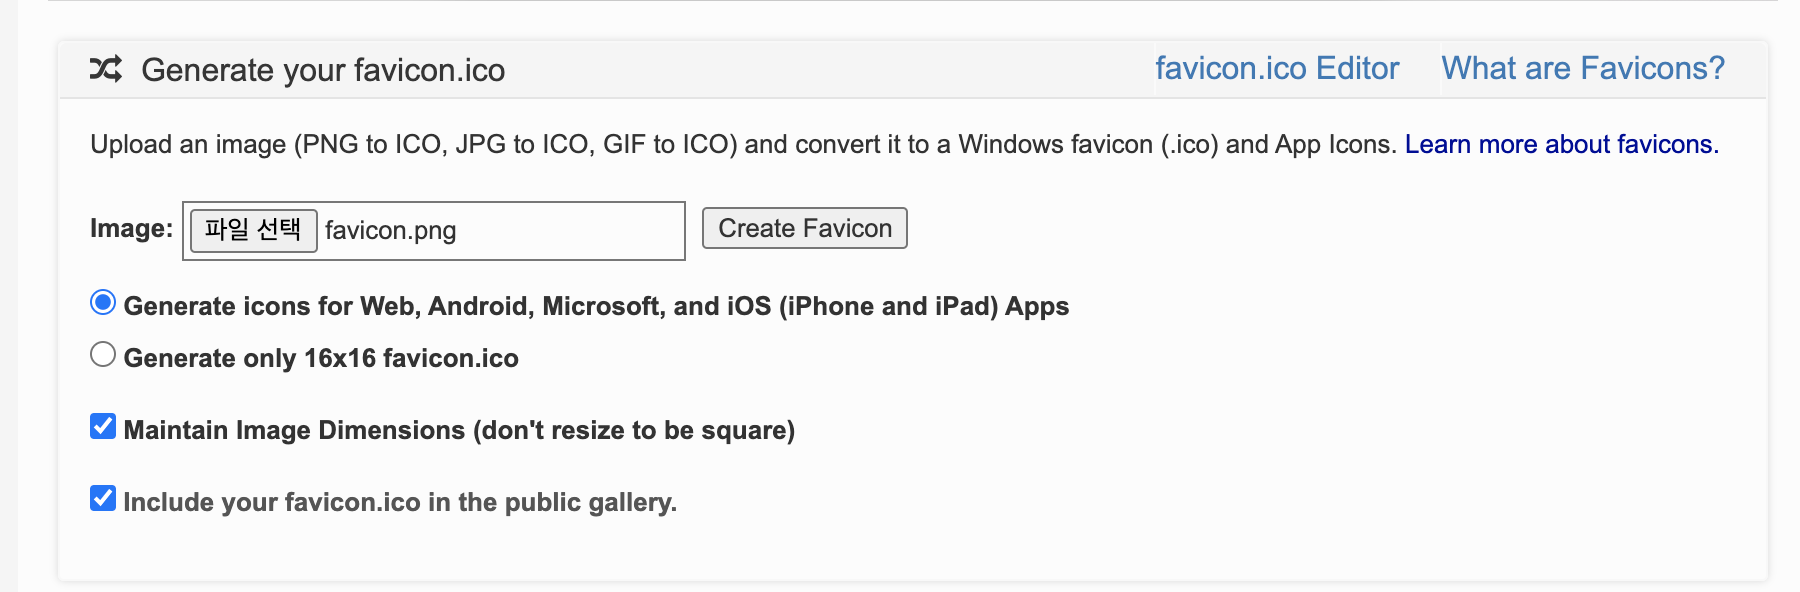Viewport: 1800px width, 592px height.
Task: Uncheck the public gallery inclusion checkbox
Action: point(103,499)
